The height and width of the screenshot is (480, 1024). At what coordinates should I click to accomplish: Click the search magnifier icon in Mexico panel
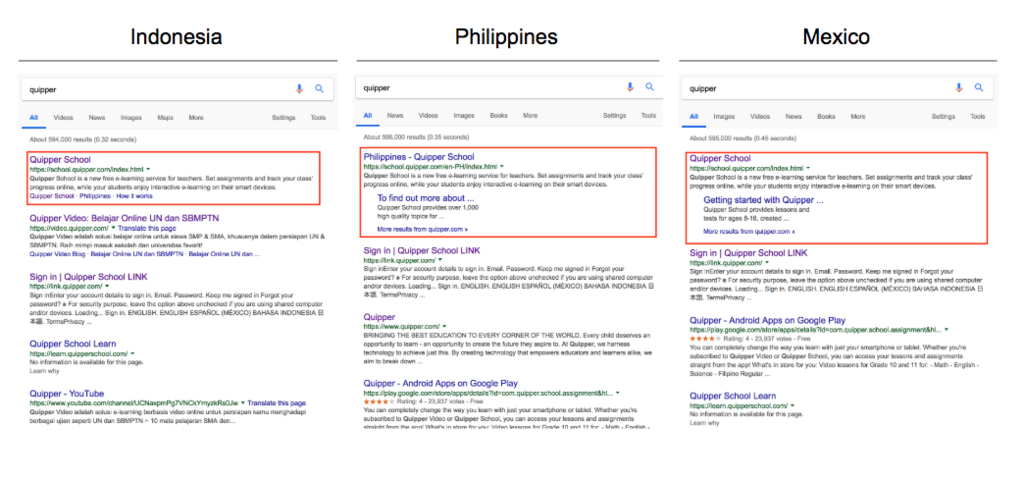click(x=979, y=88)
